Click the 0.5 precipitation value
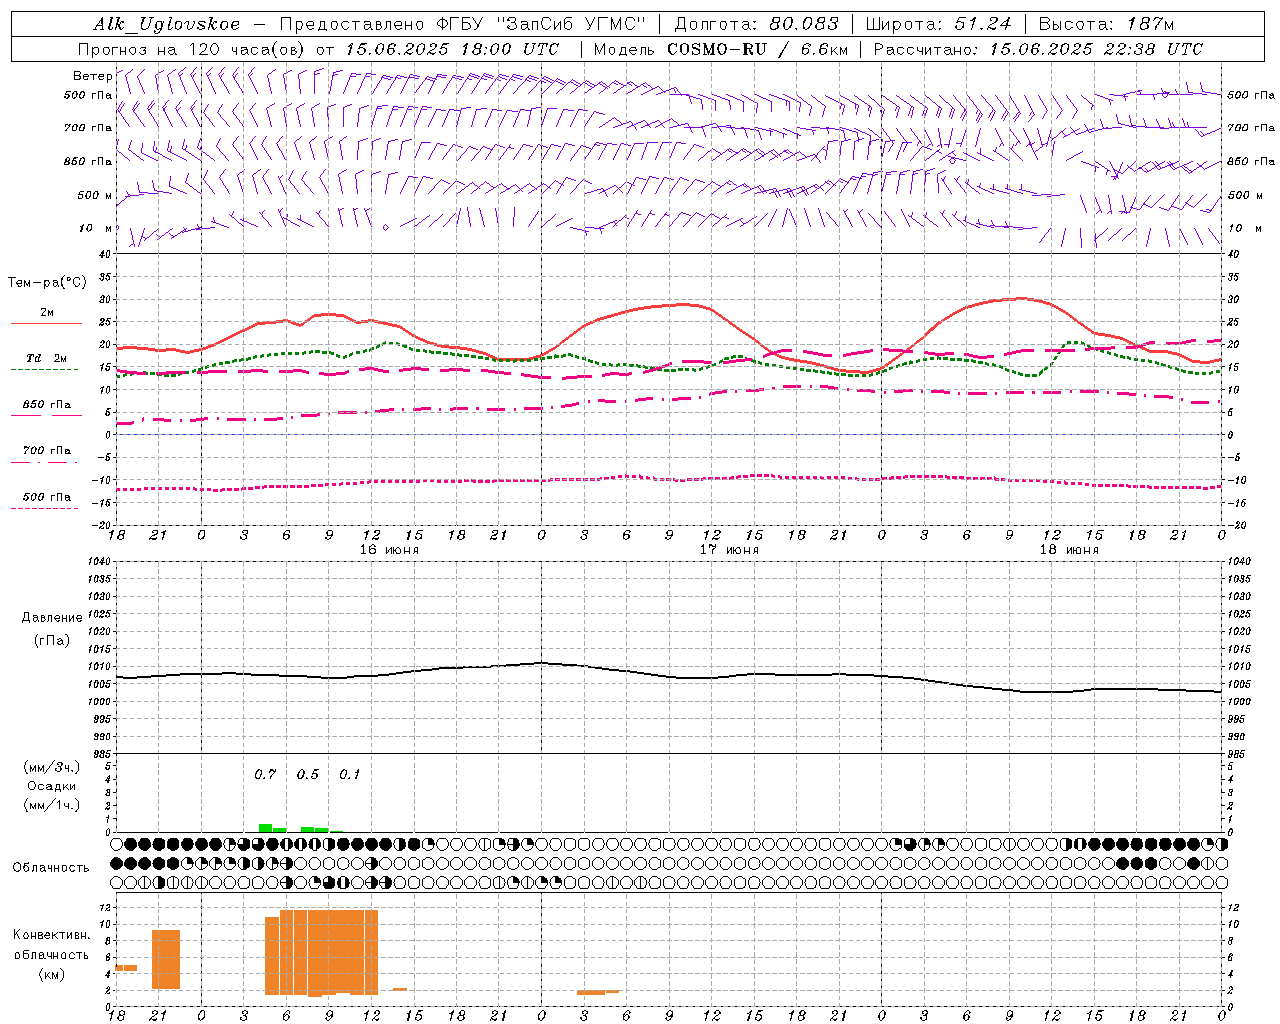The image size is (1280, 1024). 308,774
